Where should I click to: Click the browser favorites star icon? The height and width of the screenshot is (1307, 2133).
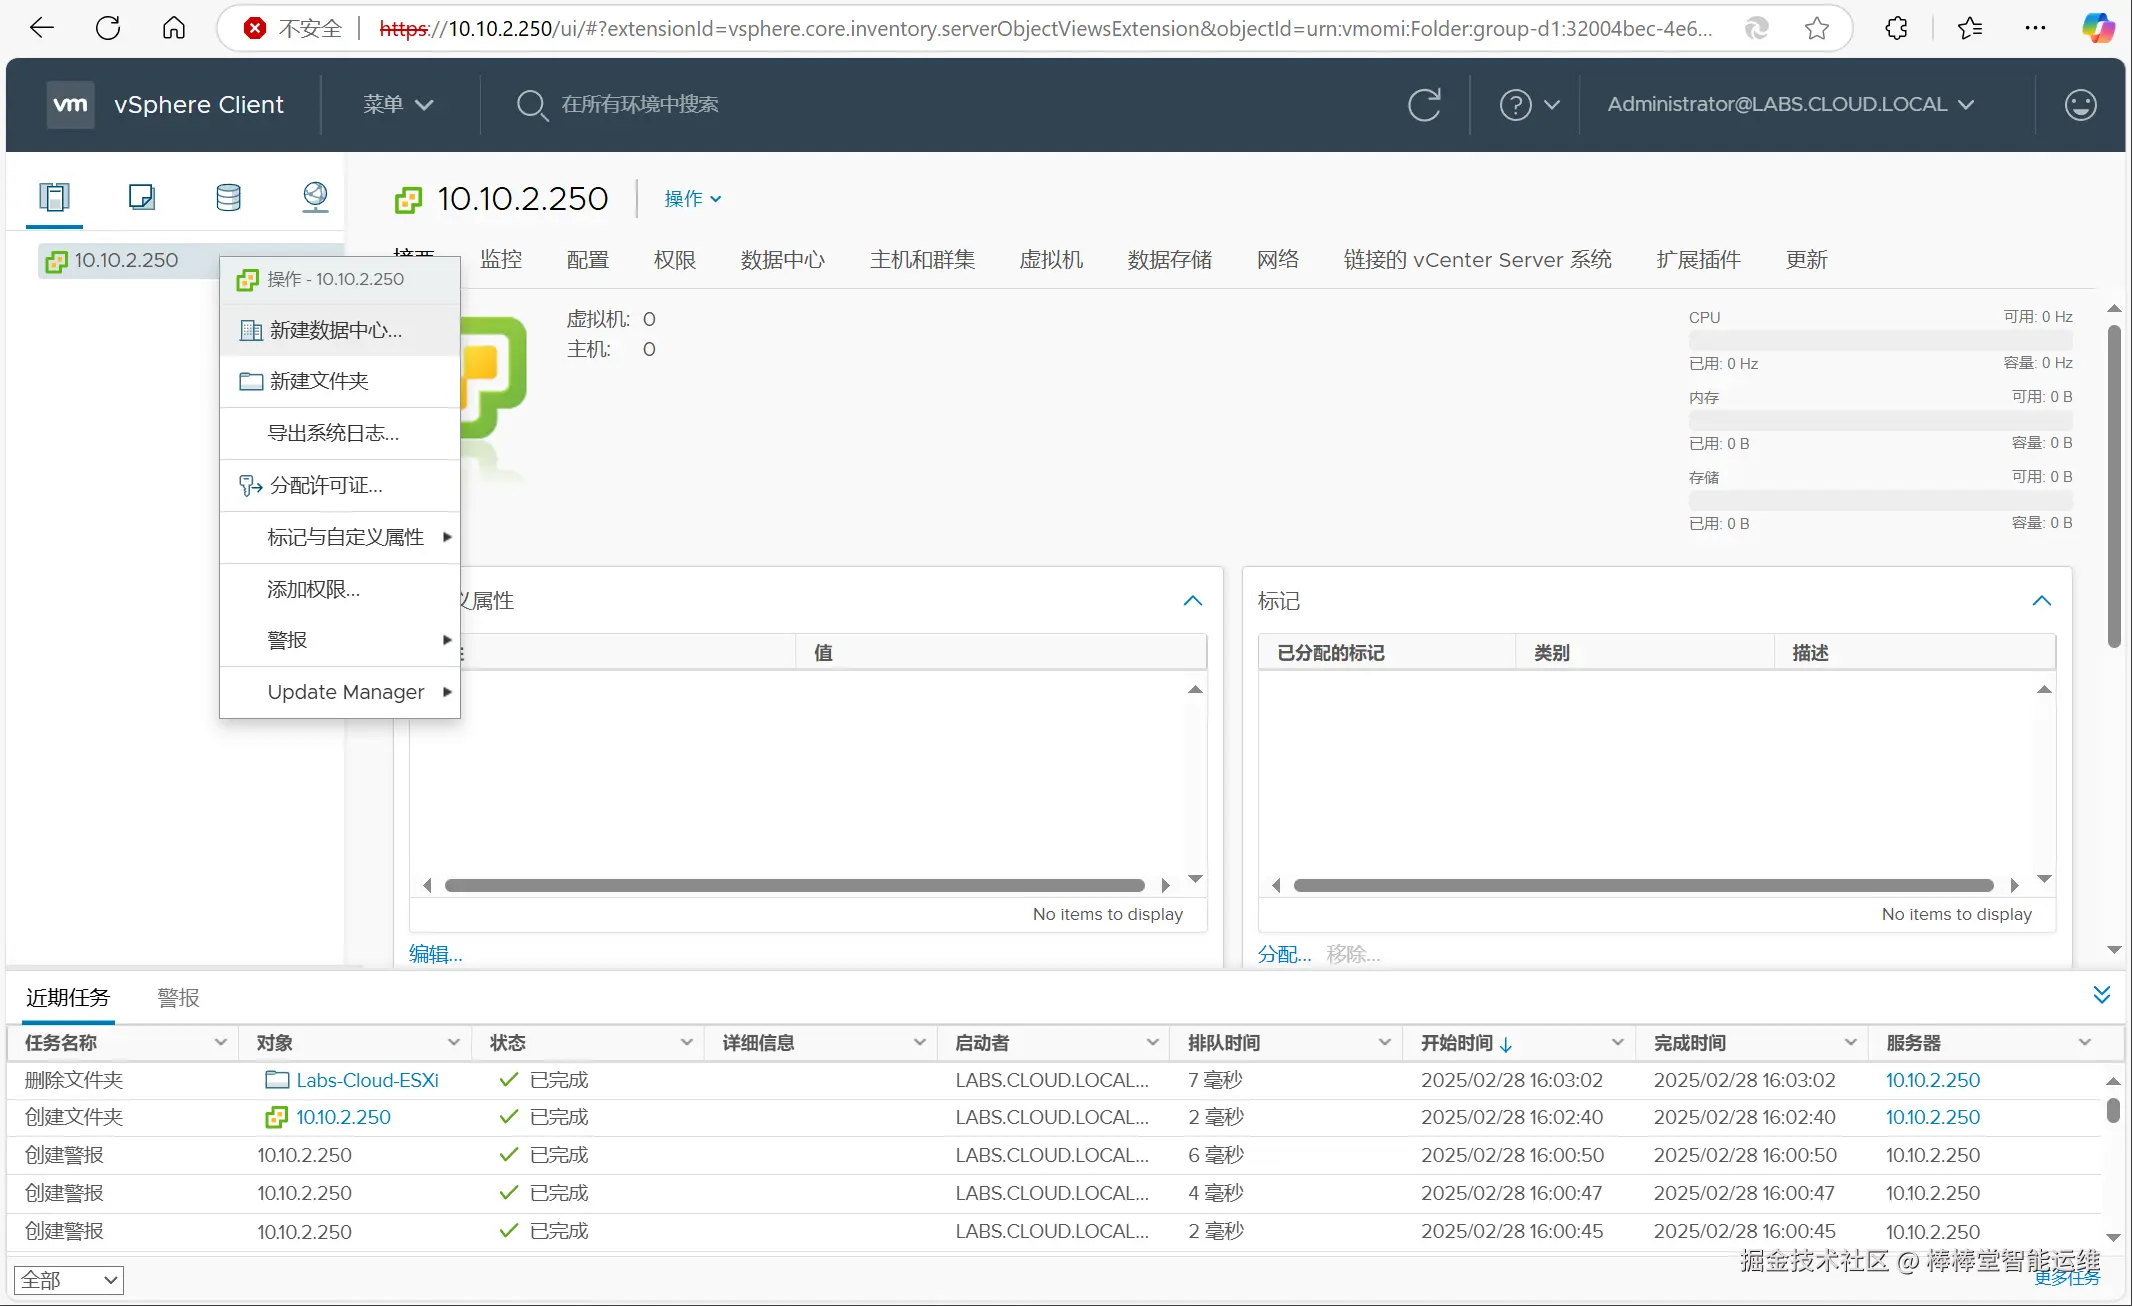pyautogui.click(x=1817, y=29)
